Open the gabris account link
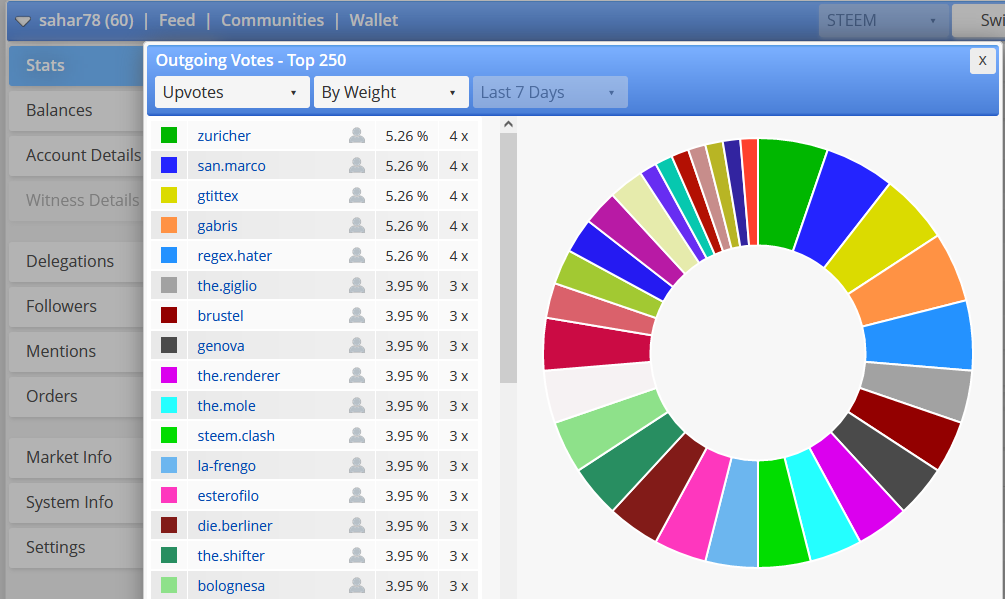Screen dimensions: 1005x599 point(217,226)
